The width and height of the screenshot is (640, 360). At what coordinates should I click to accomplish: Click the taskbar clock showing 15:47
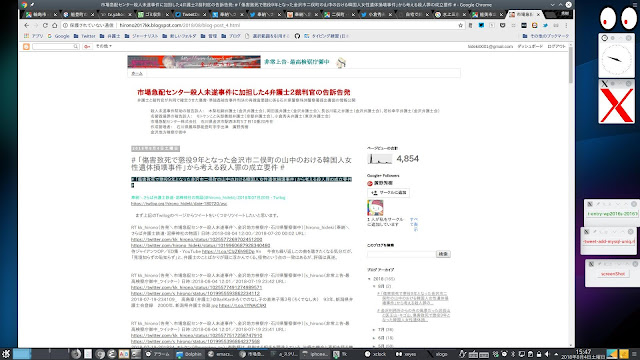tap(584, 354)
